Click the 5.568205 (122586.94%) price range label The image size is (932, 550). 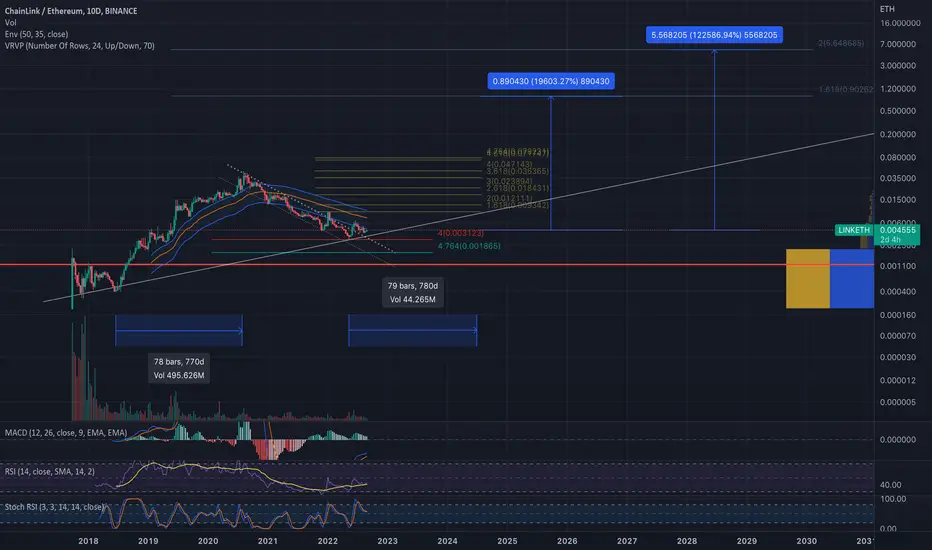pyautogui.click(x=714, y=35)
